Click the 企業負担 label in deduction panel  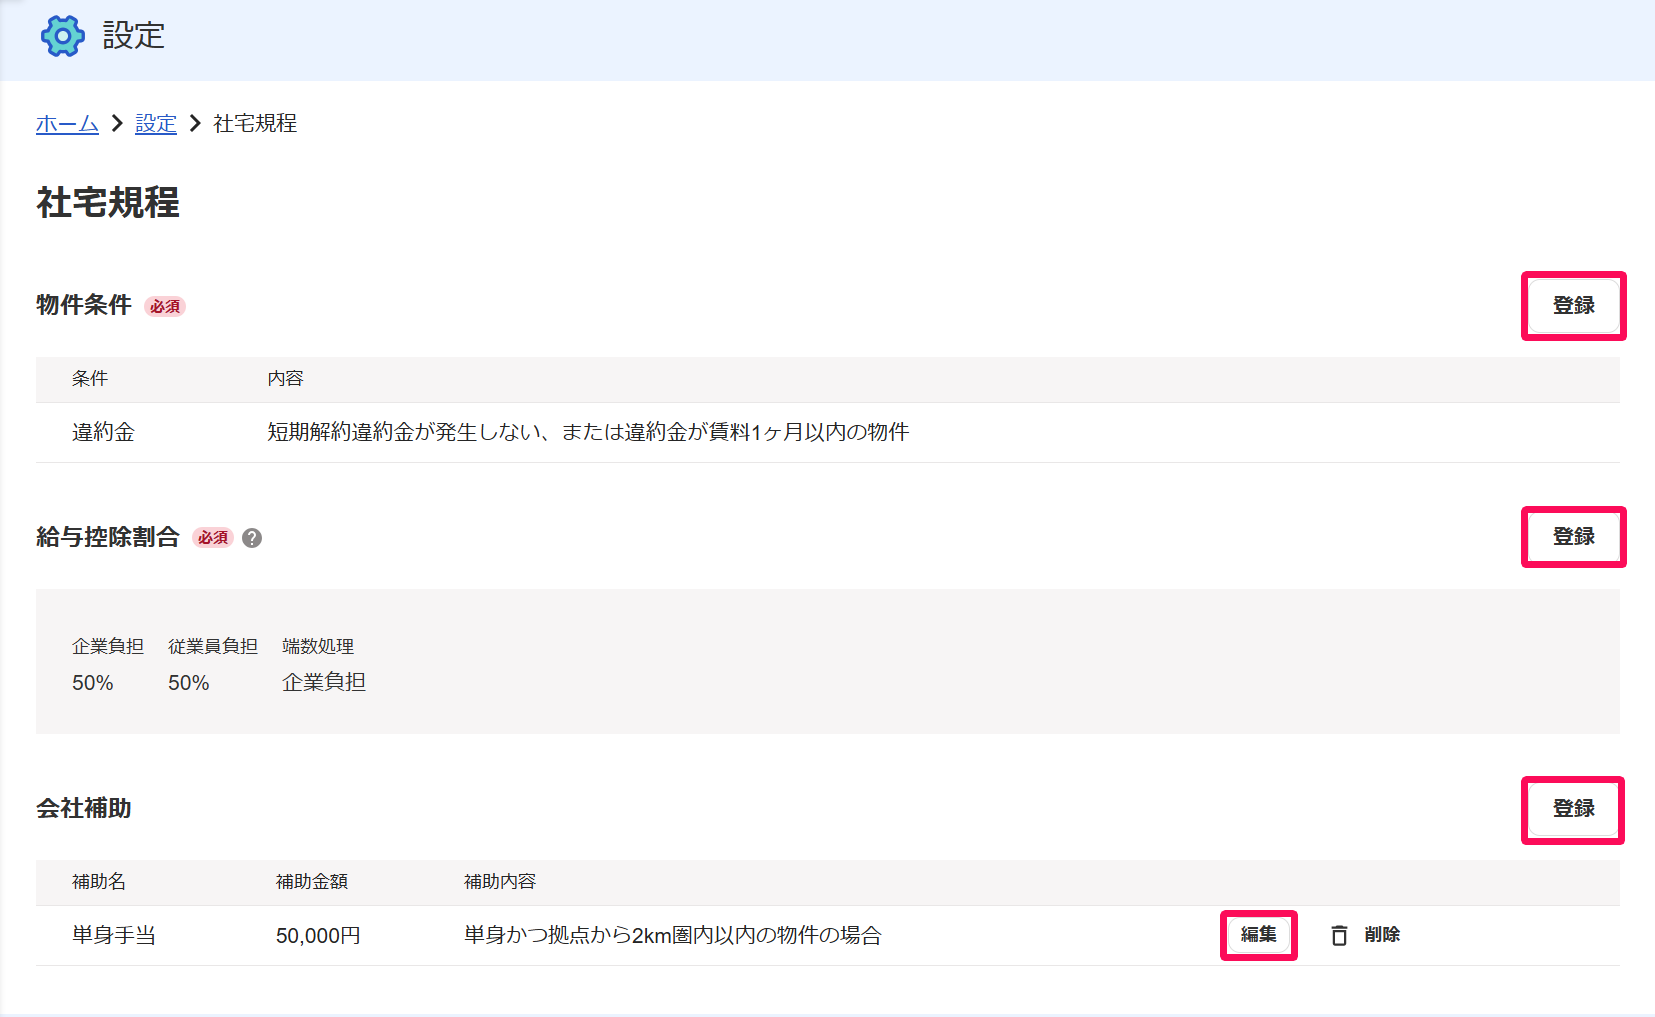coord(108,647)
